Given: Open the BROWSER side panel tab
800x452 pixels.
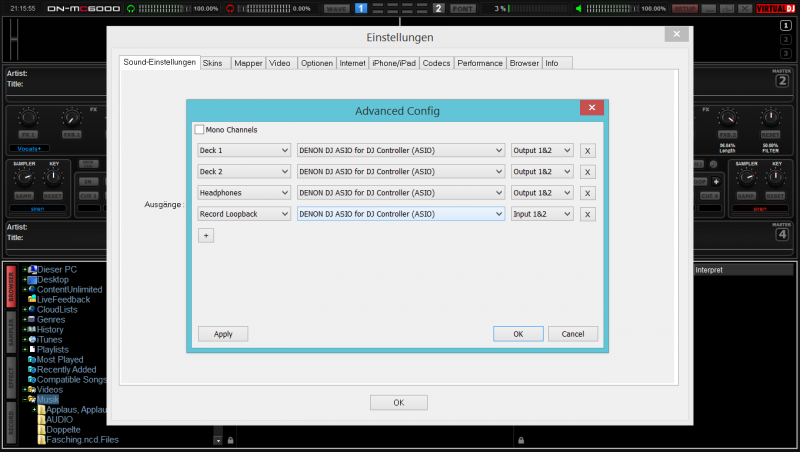Looking at the screenshot, I should [x=11, y=287].
